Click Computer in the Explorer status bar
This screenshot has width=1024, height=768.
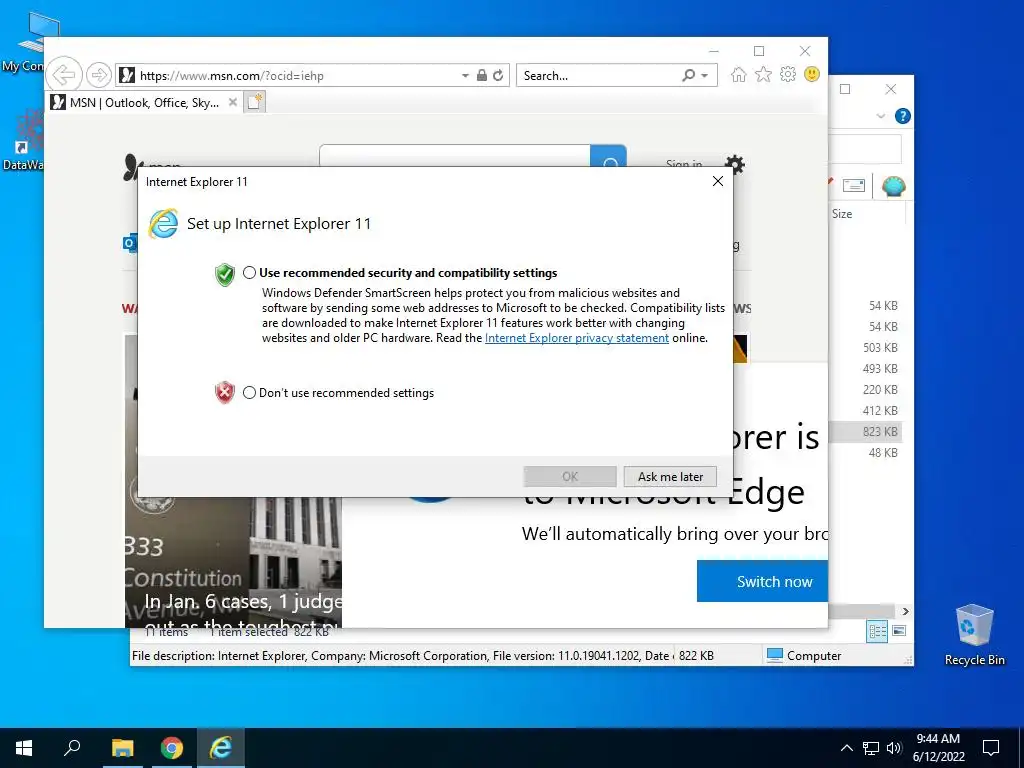click(804, 656)
